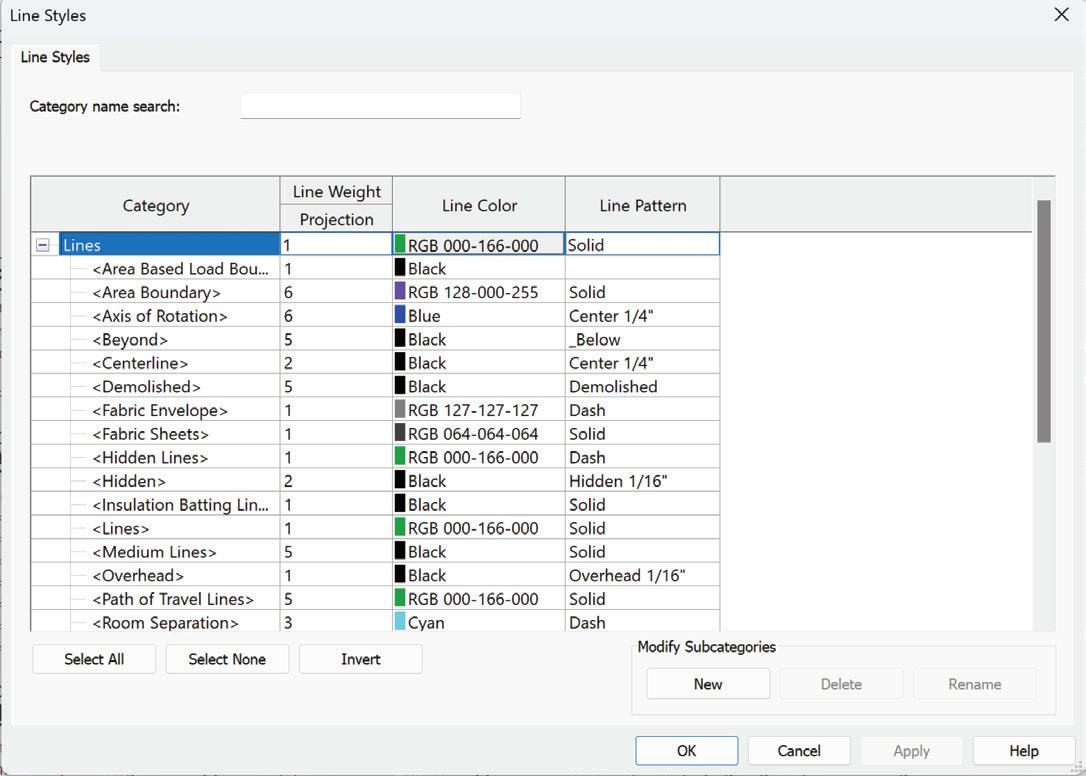Open Dash pattern for Room Separation
The width and height of the screenshot is (1086, 776).
(x=642, y=621)
